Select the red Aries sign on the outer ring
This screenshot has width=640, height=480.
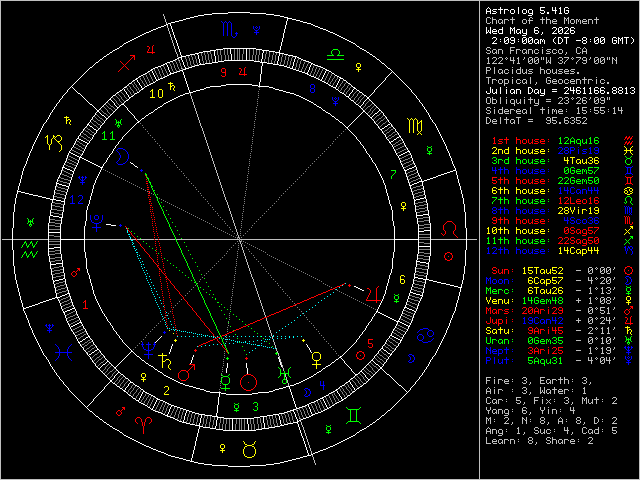tap(144, 425)
